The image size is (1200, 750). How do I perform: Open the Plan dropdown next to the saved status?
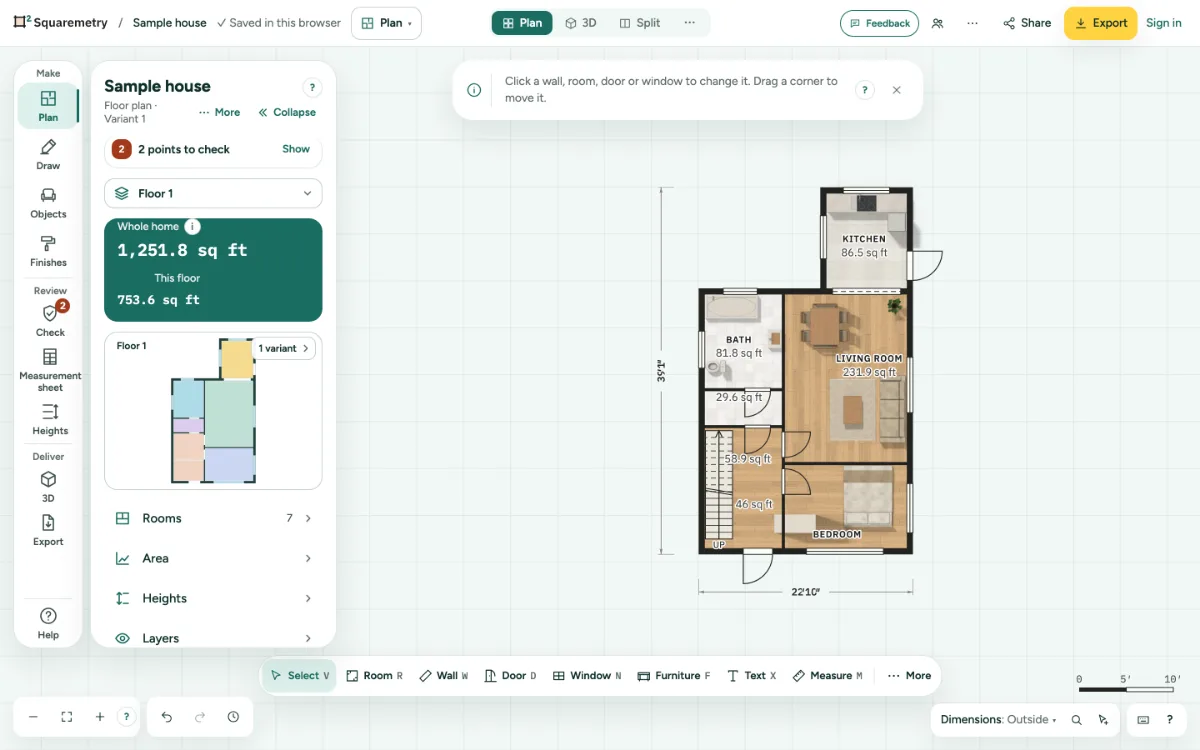click(386, 23)
